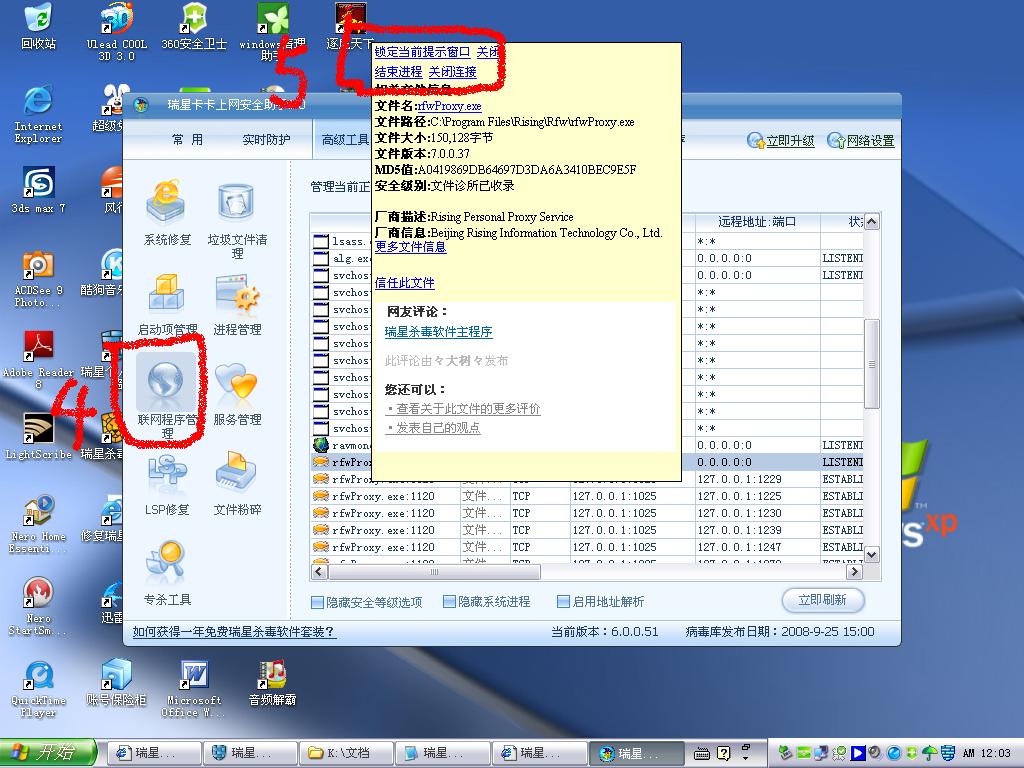1024x768 pixels.
Task: Click the list's scroll down arrow
Action: pyautogui.click(x=872, y=555)
